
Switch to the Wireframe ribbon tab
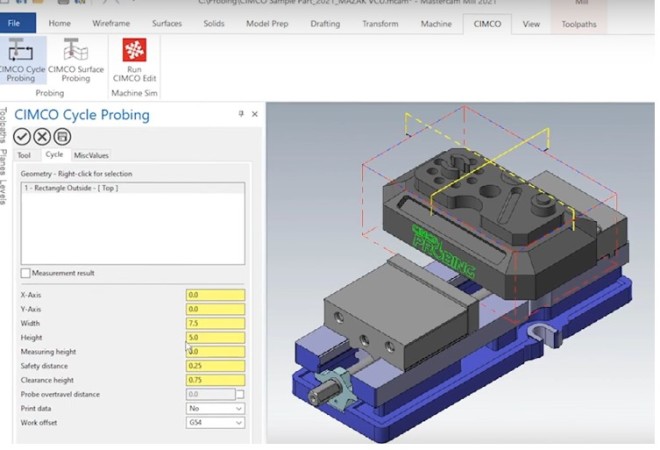coord(111,24)
